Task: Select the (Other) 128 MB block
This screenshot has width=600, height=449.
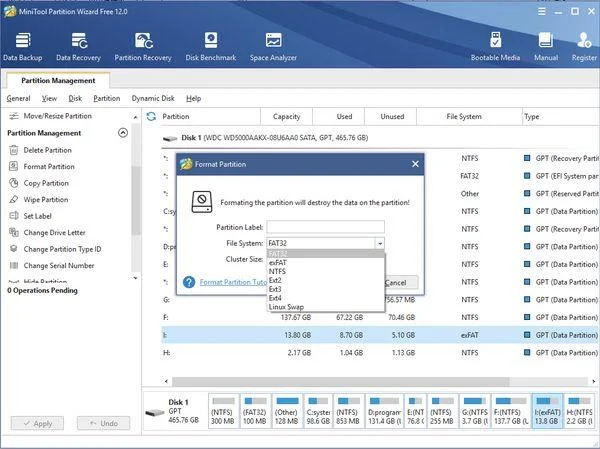Action: [x=287, y=411]
